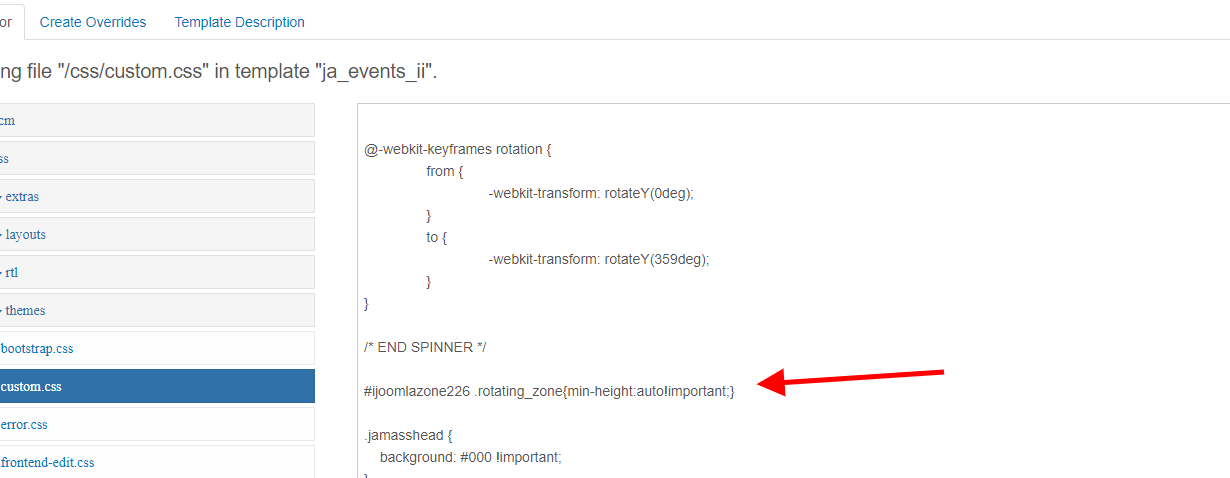Image resolution: width=1230 pixels, height=478 pixels.
Task: Click the background: #000 !important line
Action: pyautogui.click(x=471, y=457)
